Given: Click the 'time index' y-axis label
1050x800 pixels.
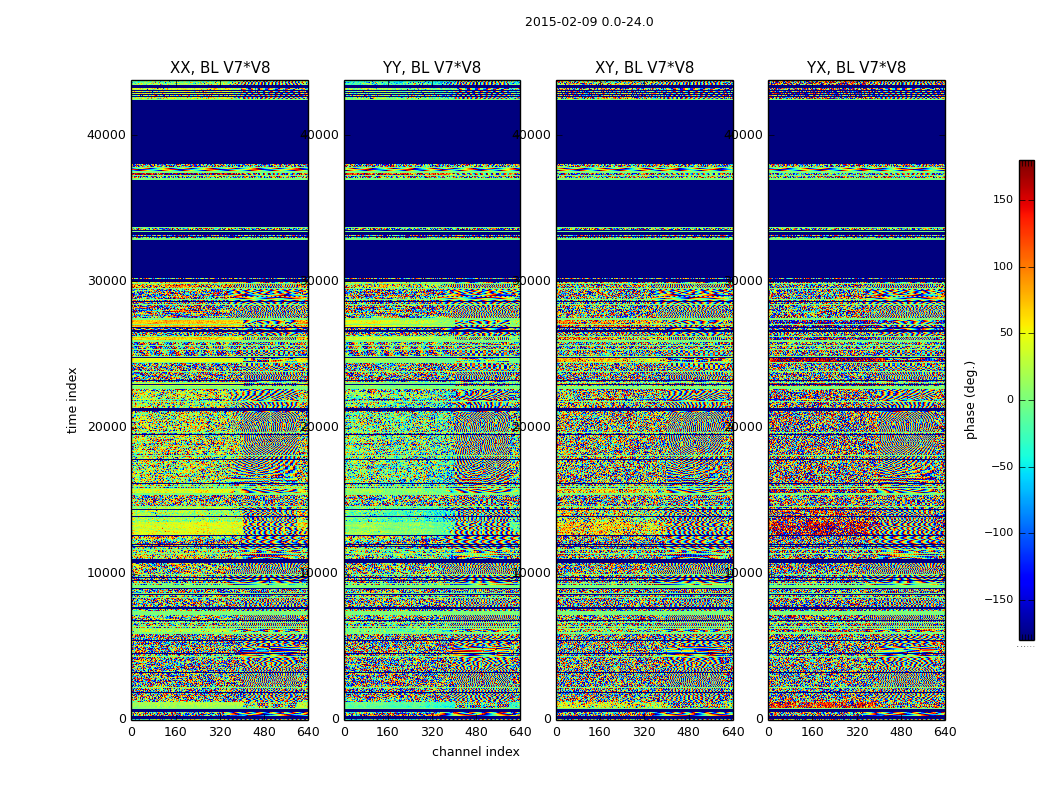Looking at the screenshot, I should pyautogui.click(x=72, y=400).
